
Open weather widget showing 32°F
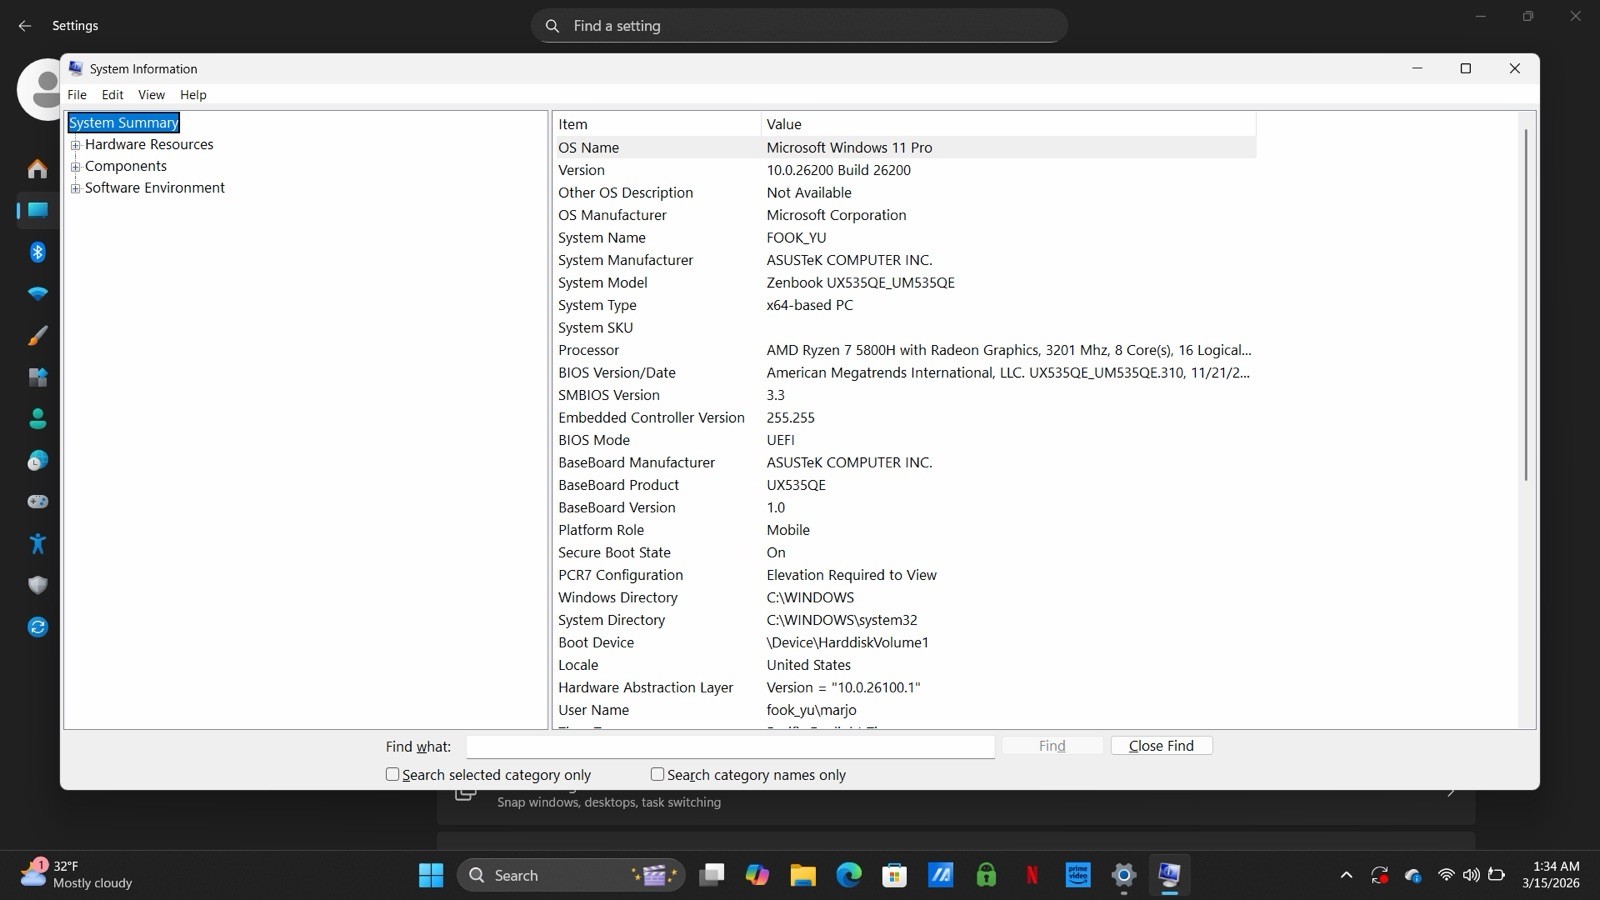click(x=76, y=874)
